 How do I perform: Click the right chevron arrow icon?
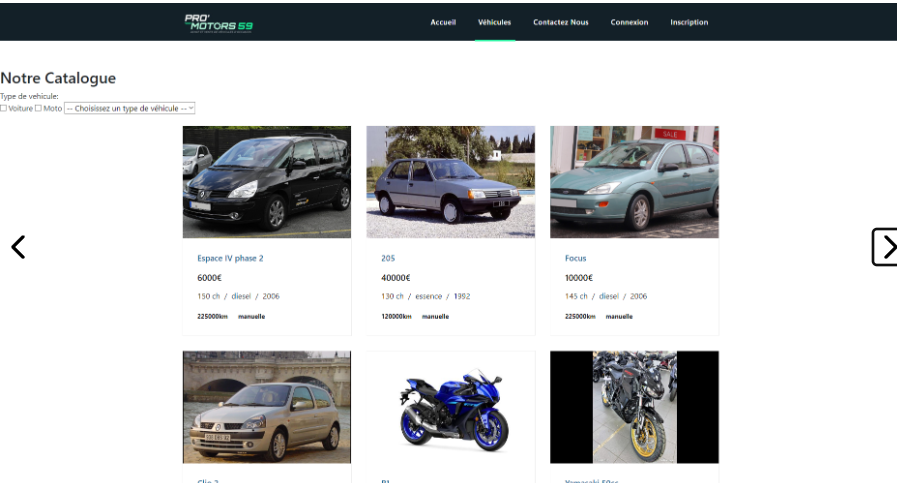coord(885,247)
